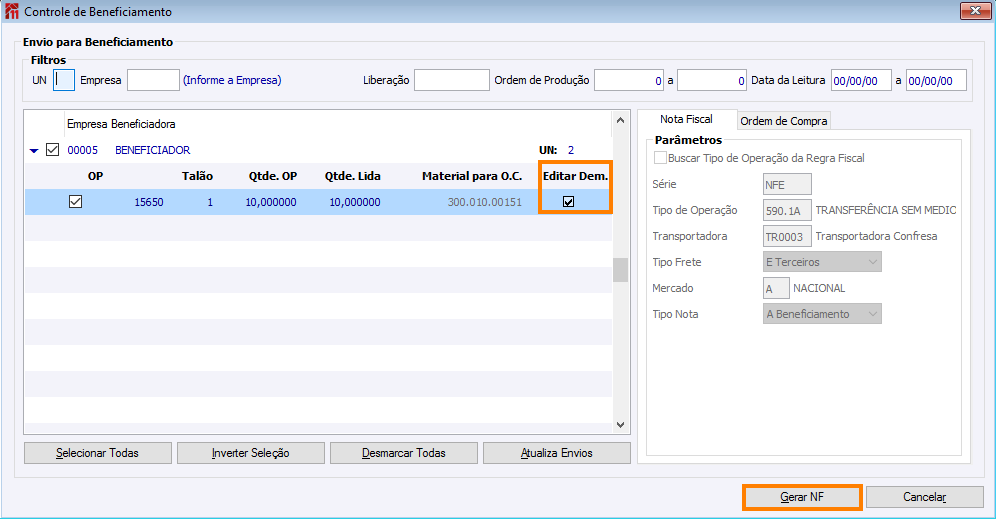996x519 pixels.
Task: Open the Tipo Frete dropdown
Action: click(822, 262)
